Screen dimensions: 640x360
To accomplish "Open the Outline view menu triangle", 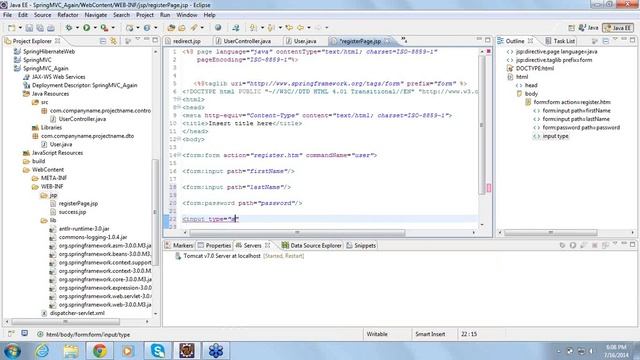I will 615,40.
